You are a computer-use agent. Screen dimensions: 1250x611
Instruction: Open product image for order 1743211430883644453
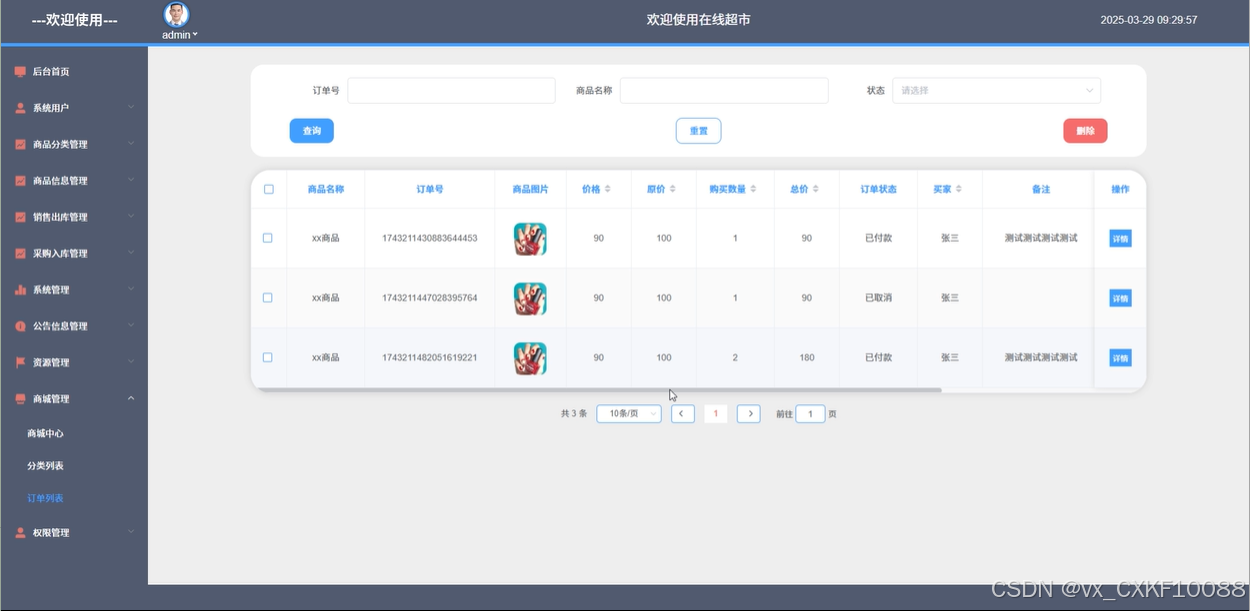(x=530, y=239)
